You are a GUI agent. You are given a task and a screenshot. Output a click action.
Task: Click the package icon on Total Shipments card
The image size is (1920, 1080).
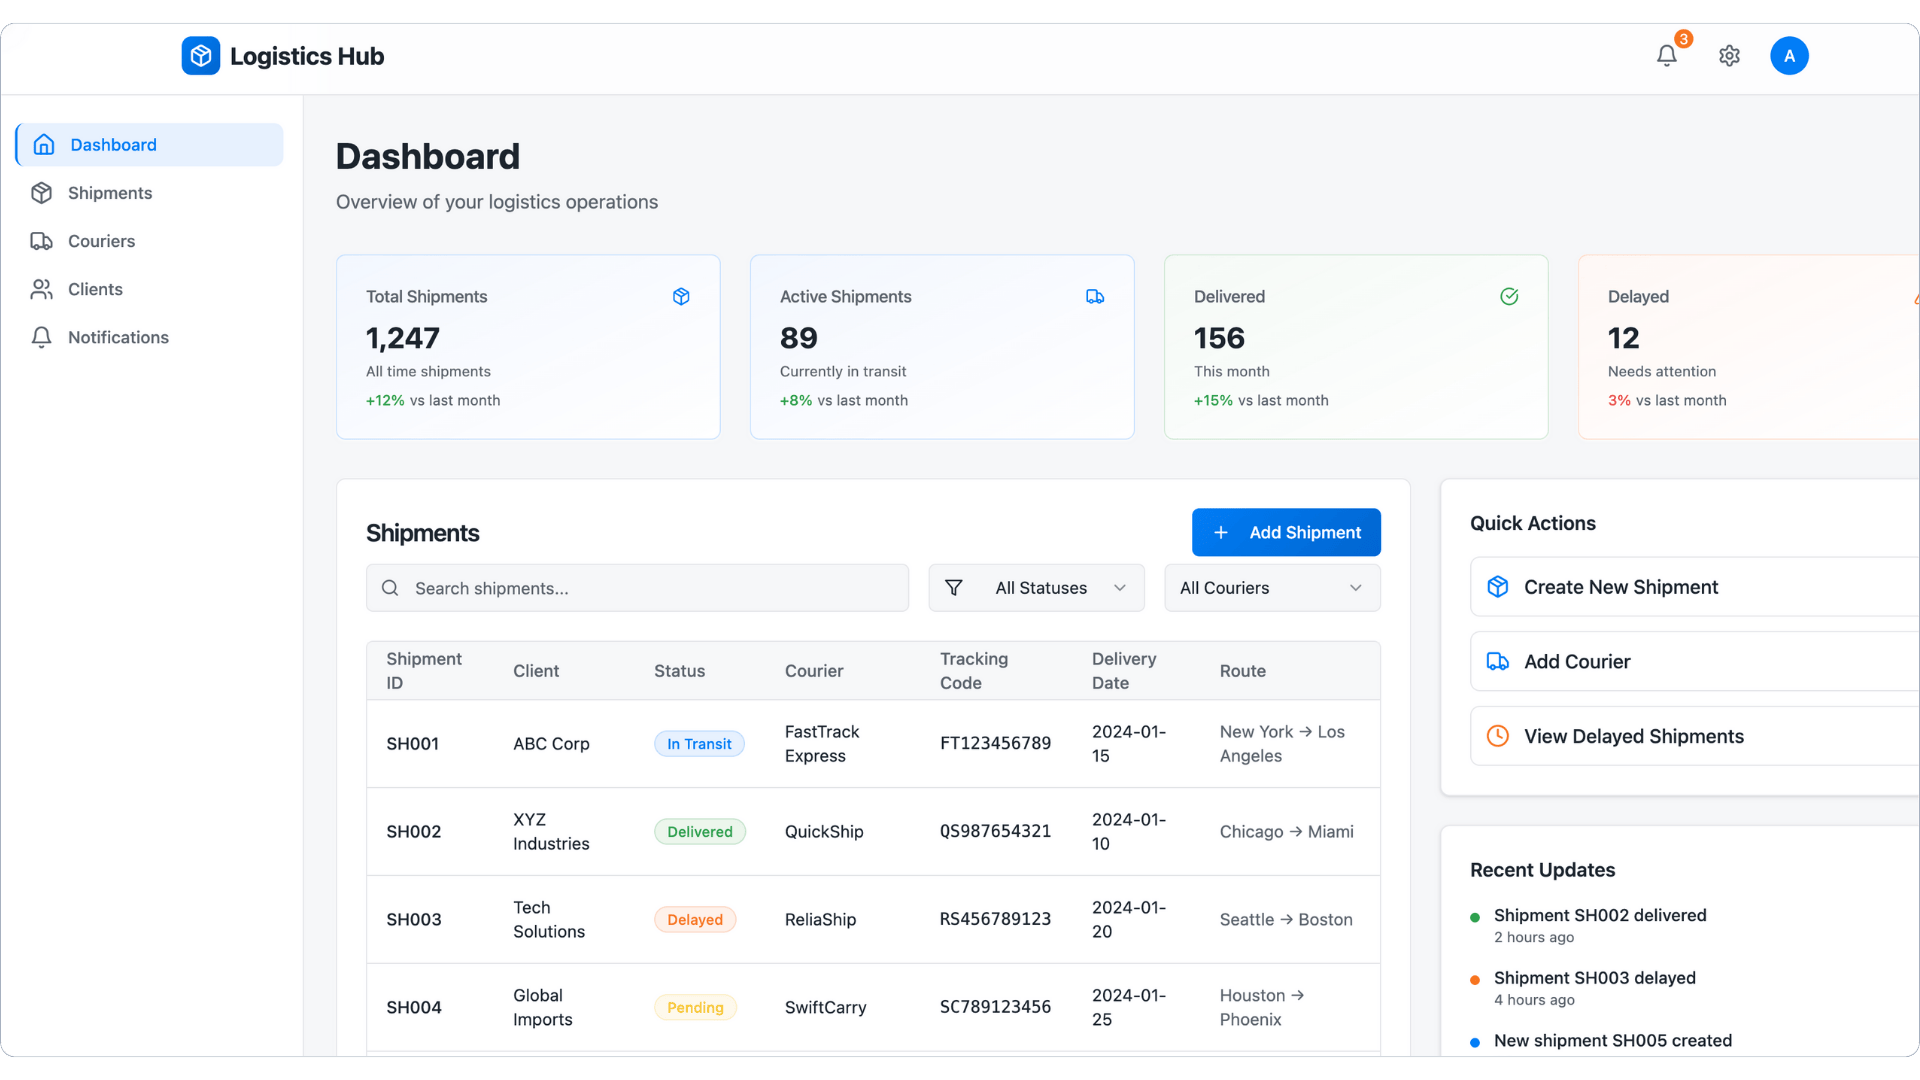(681, 297)
